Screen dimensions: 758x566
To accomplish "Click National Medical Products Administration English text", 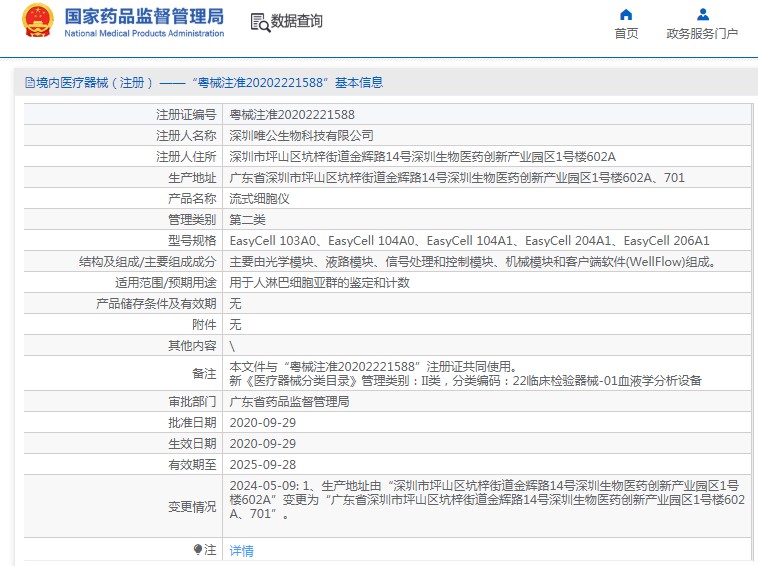I will (144, 34).
